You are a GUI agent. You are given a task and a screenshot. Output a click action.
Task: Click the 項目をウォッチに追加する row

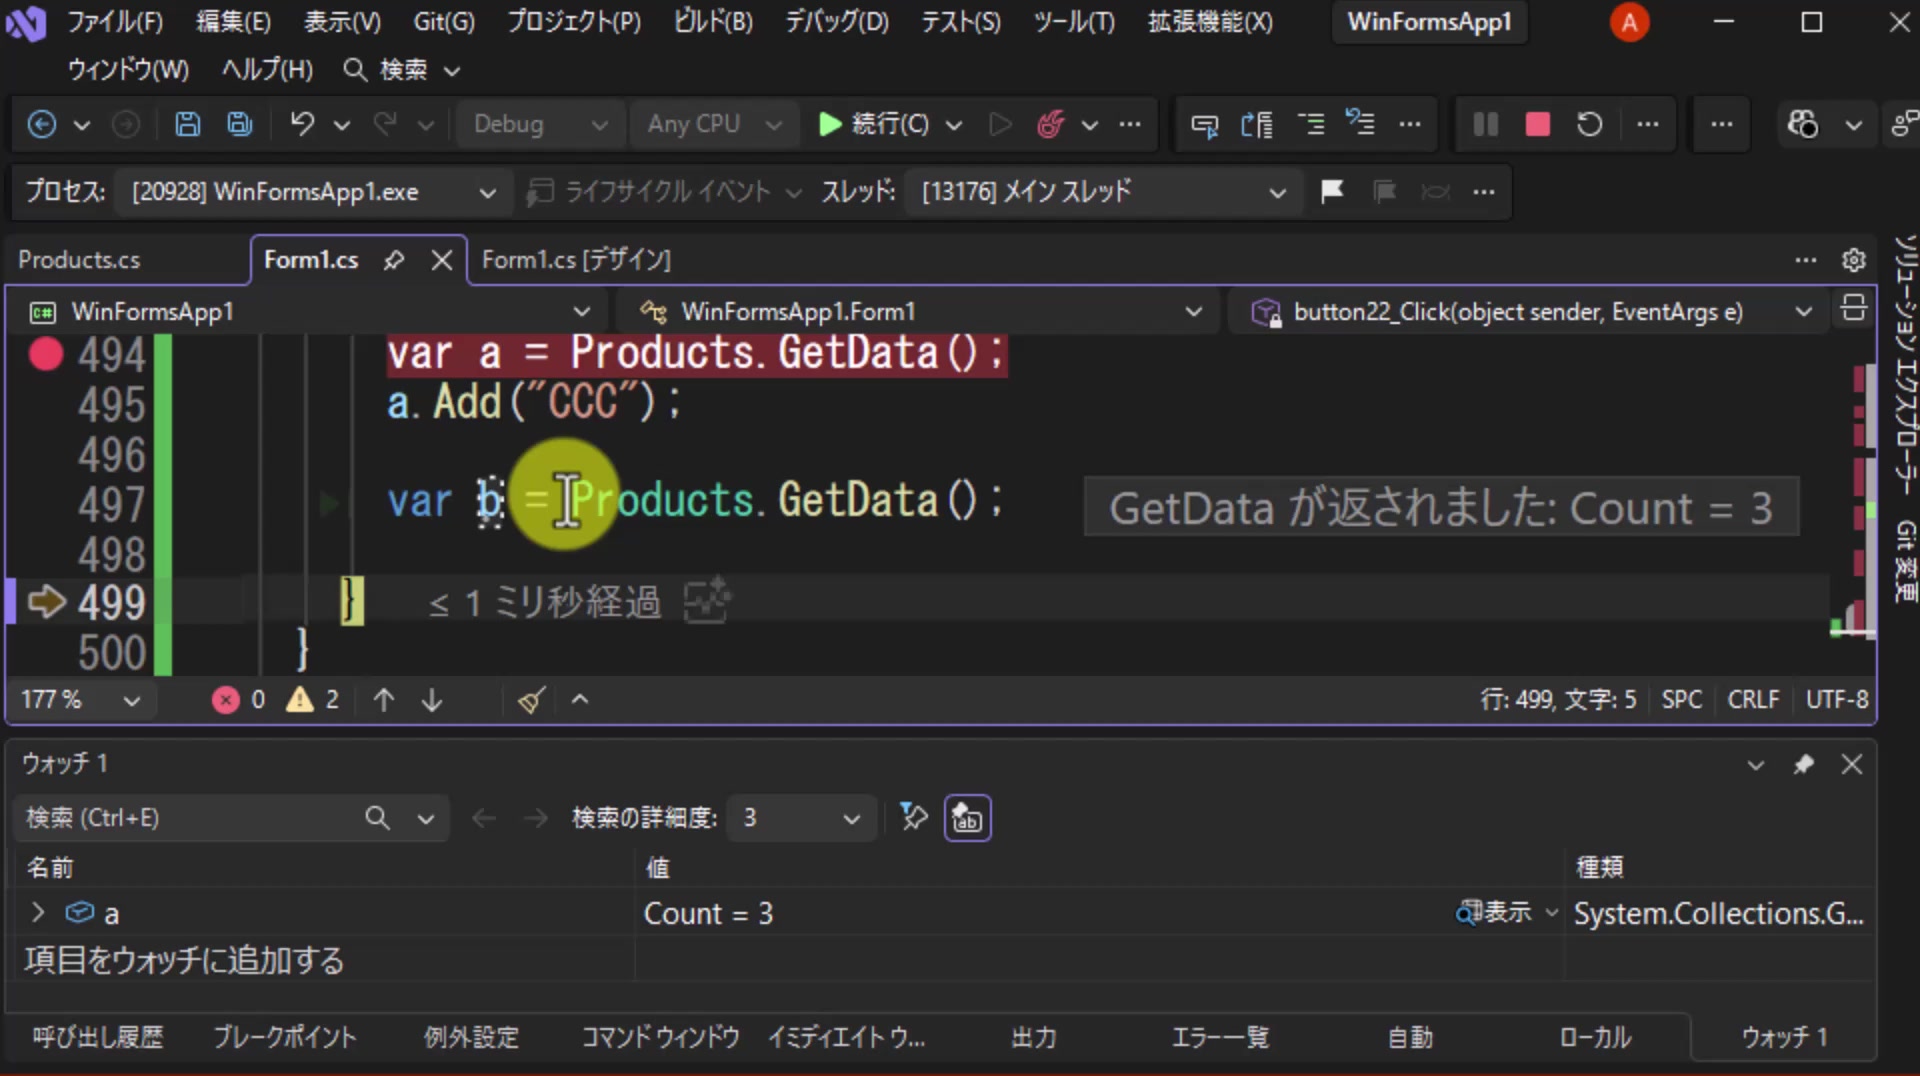click(184, 961)
